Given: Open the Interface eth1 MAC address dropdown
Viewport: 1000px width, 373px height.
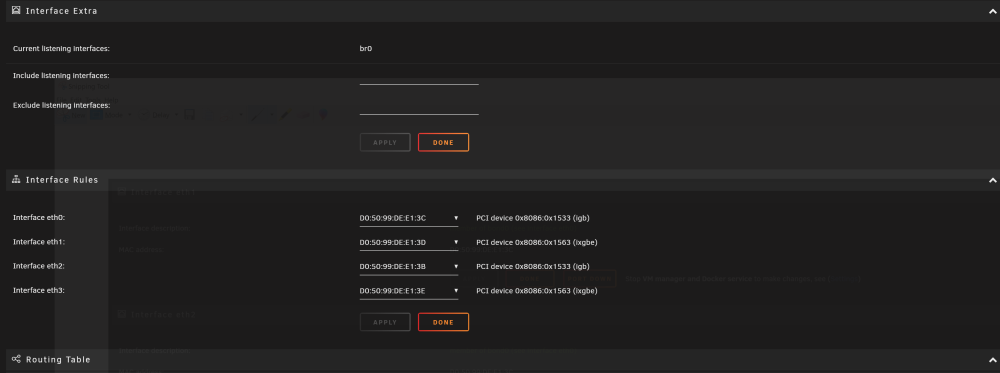Looking at the screenshot, I should [x=409, y=243].
